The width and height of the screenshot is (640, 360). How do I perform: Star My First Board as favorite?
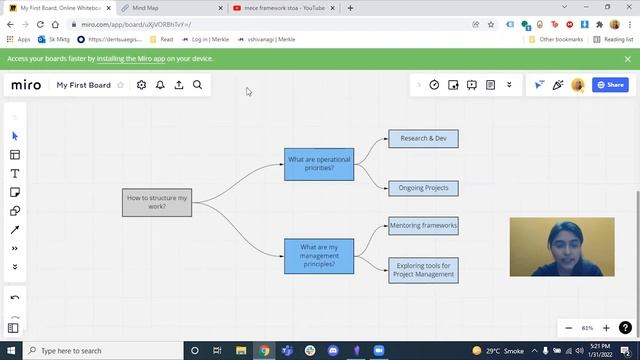[x=120, y=85]
